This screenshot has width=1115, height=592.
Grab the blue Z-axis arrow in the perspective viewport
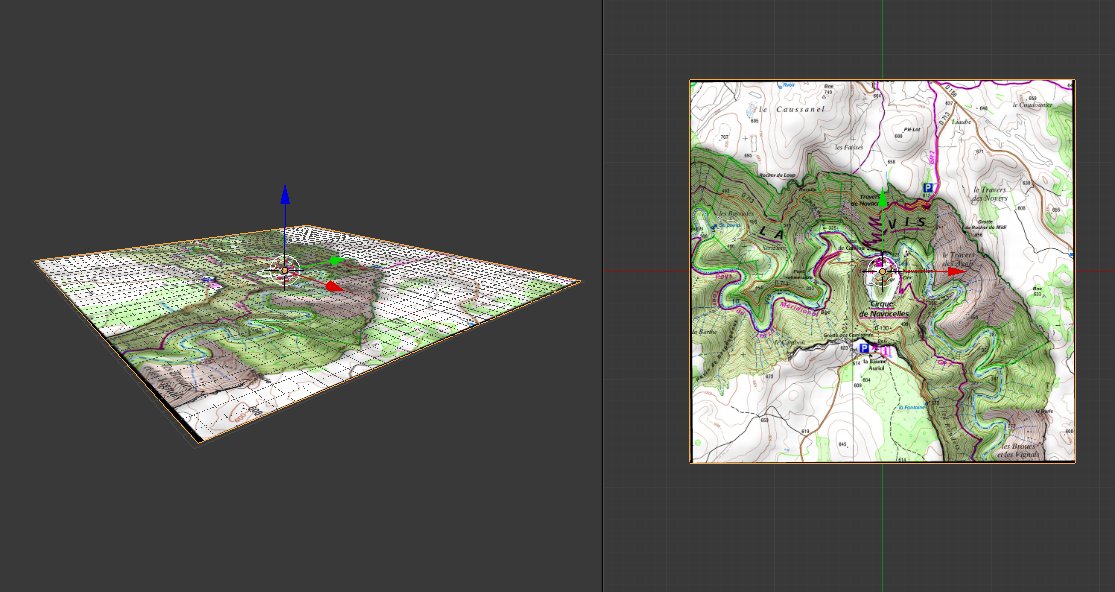click(x=285, y=194)
